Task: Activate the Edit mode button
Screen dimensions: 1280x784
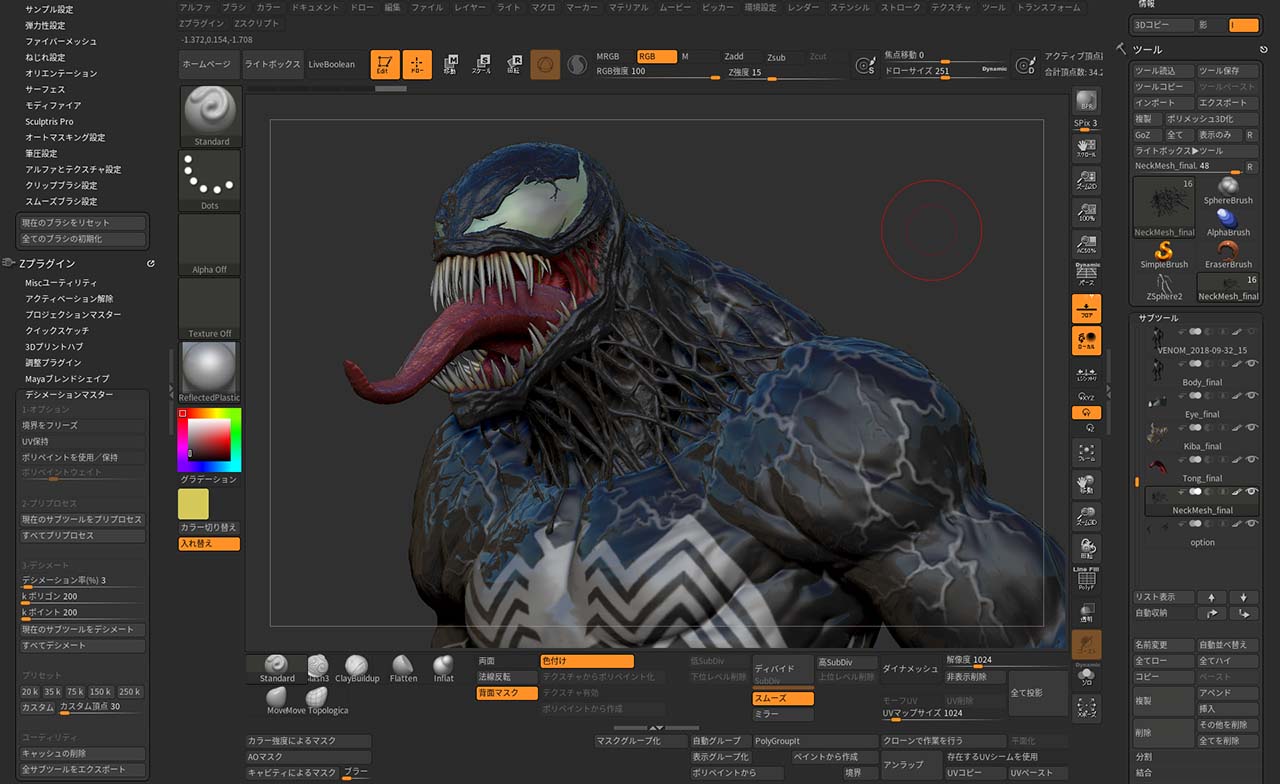Action: (x=385, y=65)
